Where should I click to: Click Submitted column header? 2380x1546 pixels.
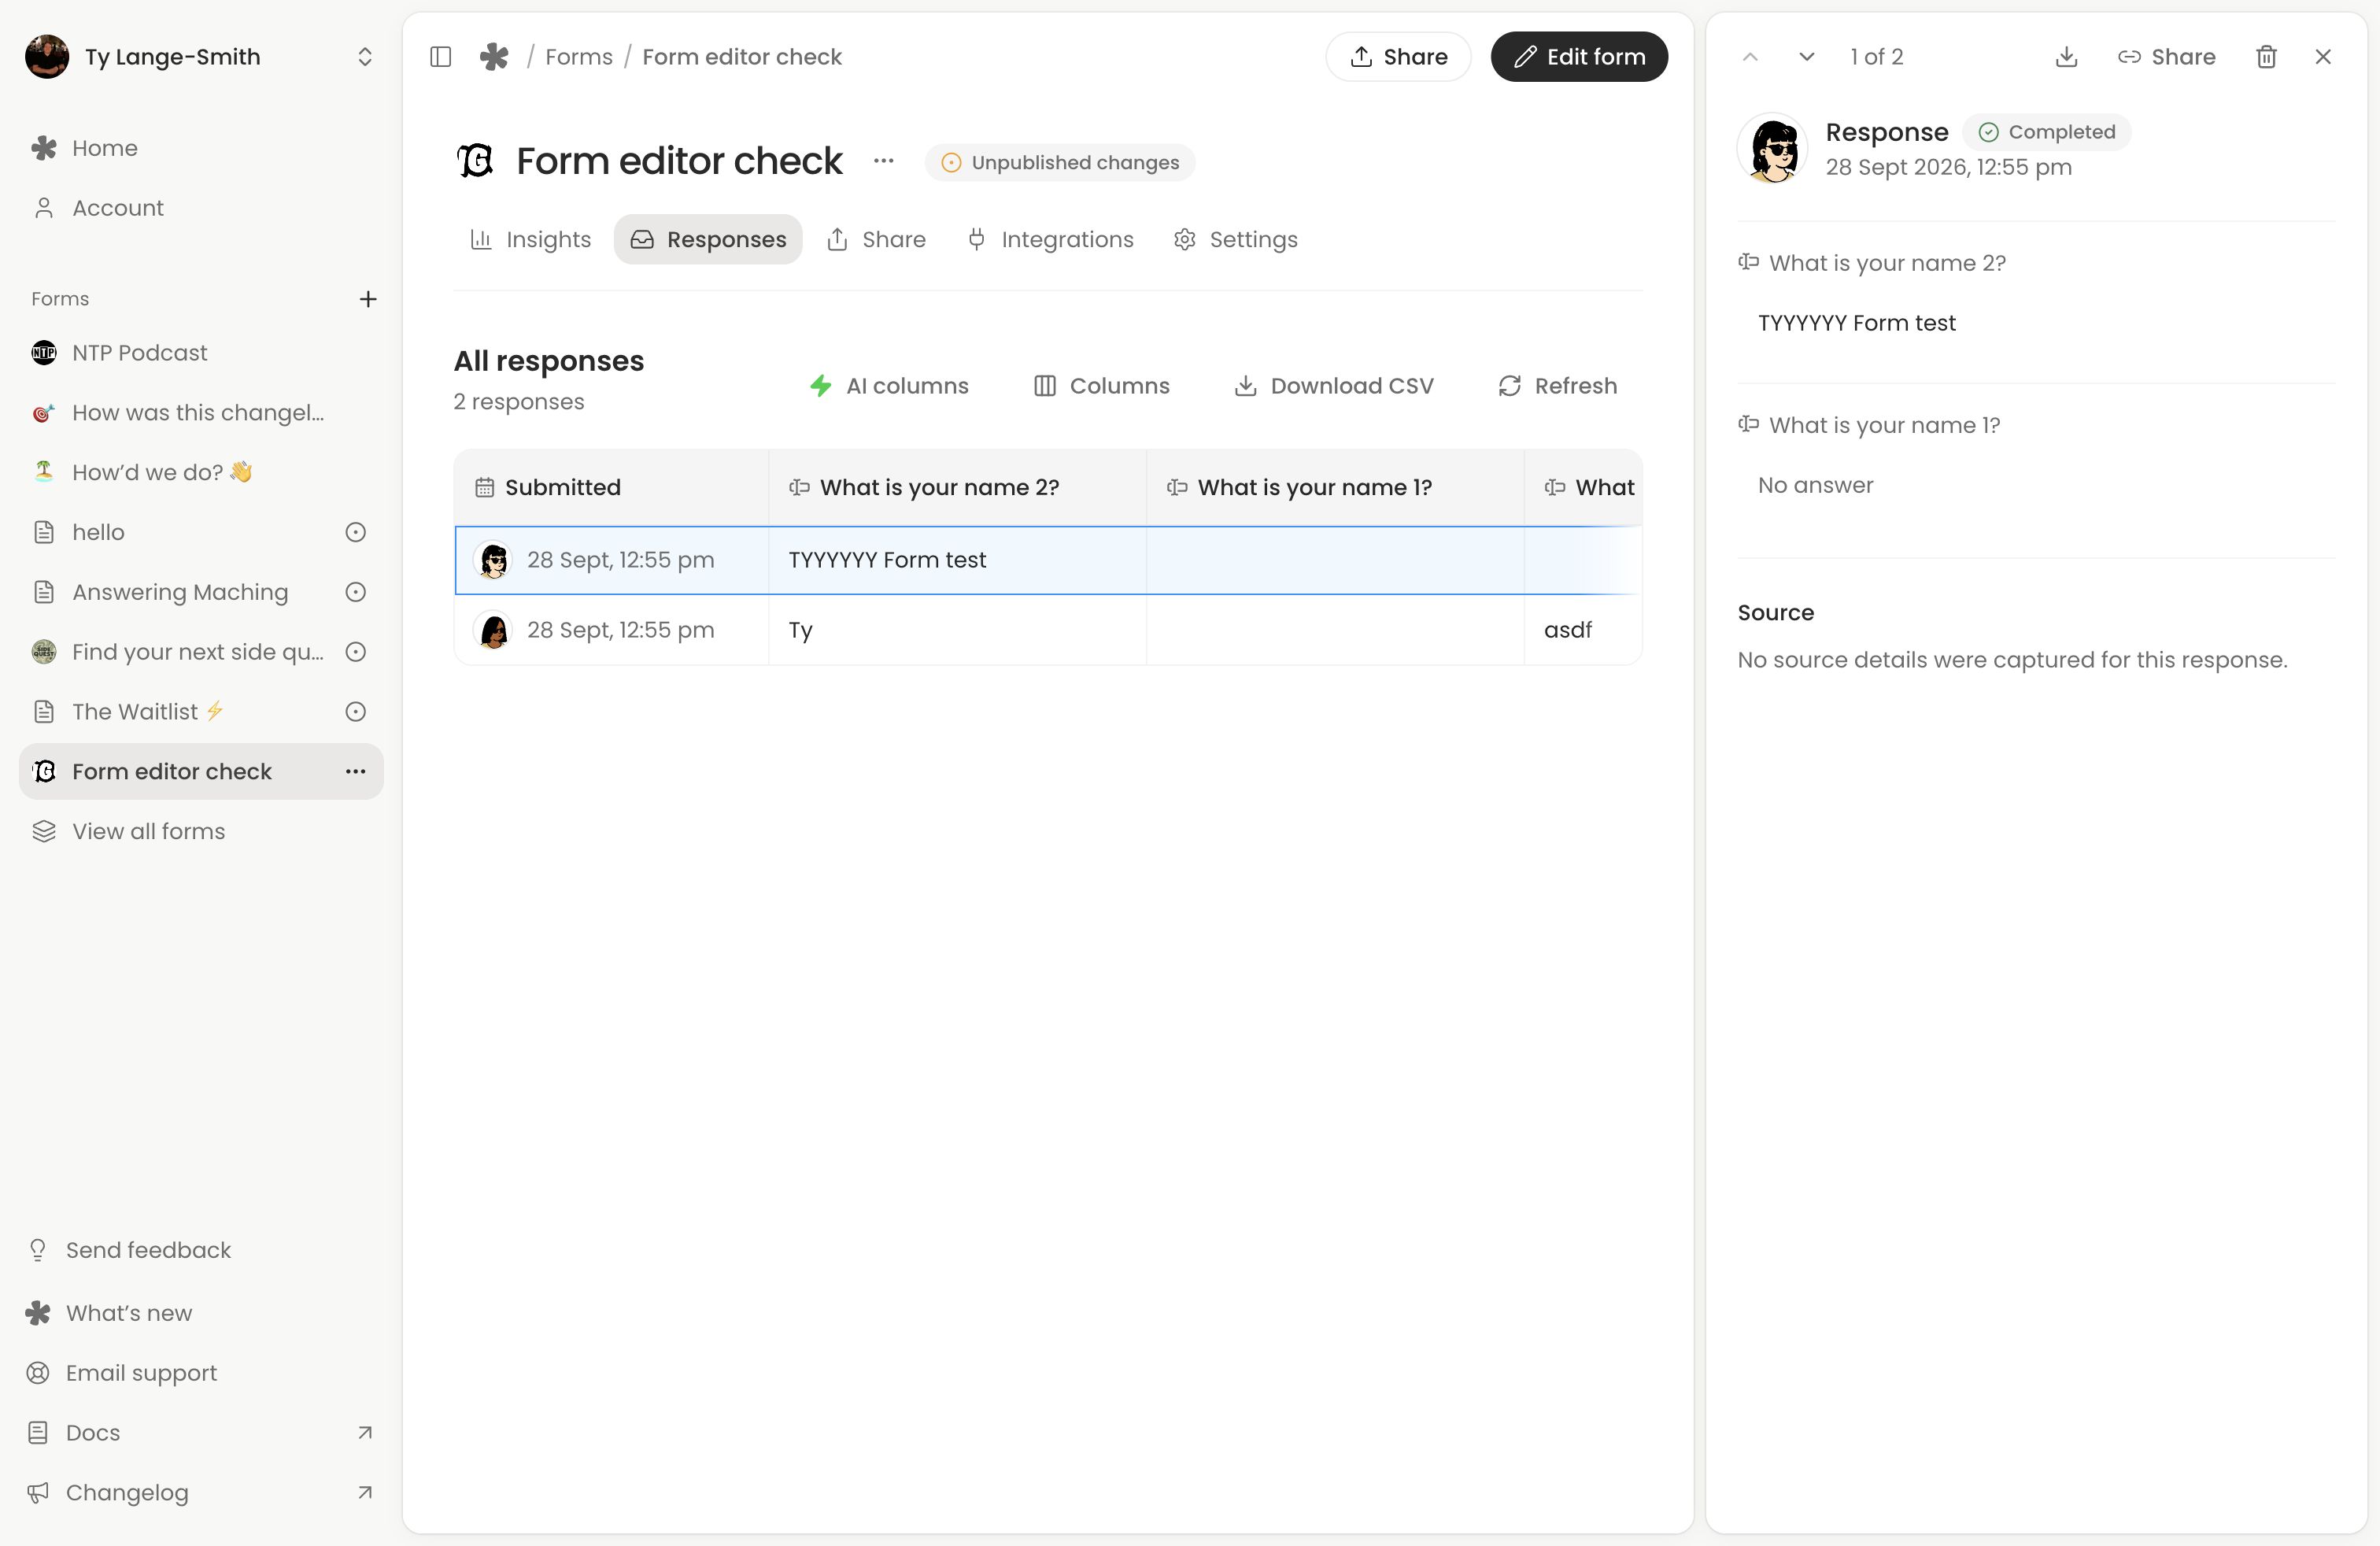pos(611,487)
